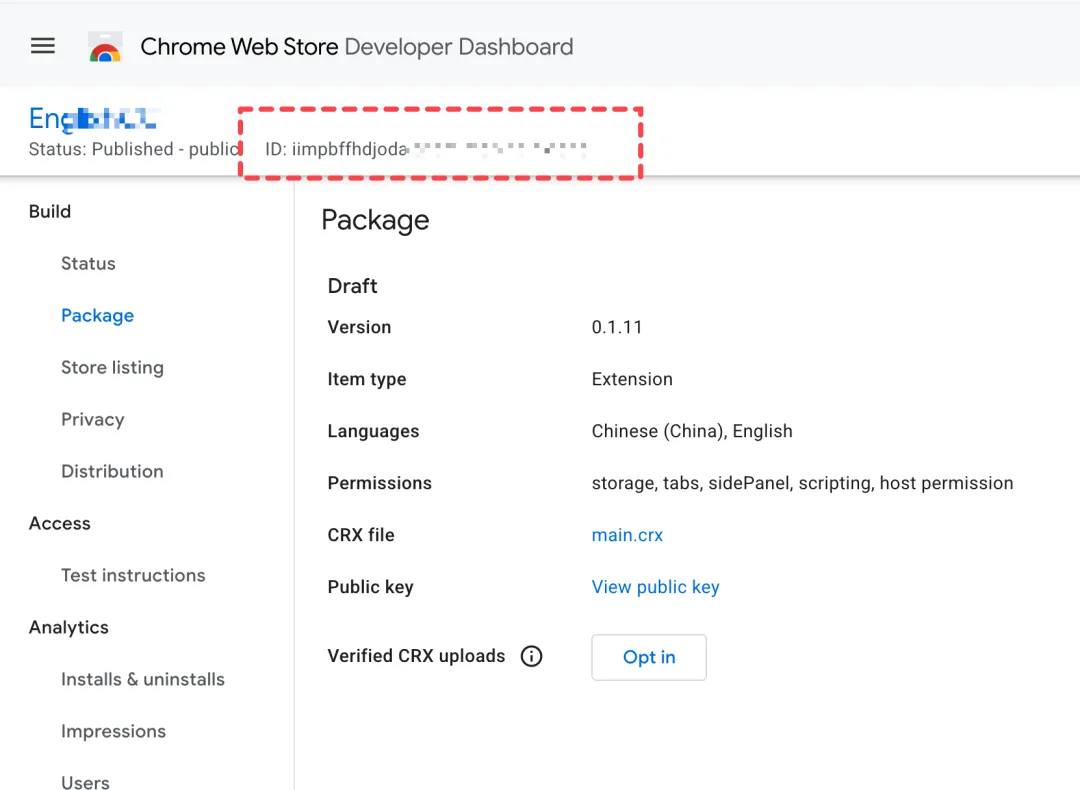Click the Permissions label
The width and height of the screenshot is (1080, 790).
pyautogui.click(x=380, y=483)
